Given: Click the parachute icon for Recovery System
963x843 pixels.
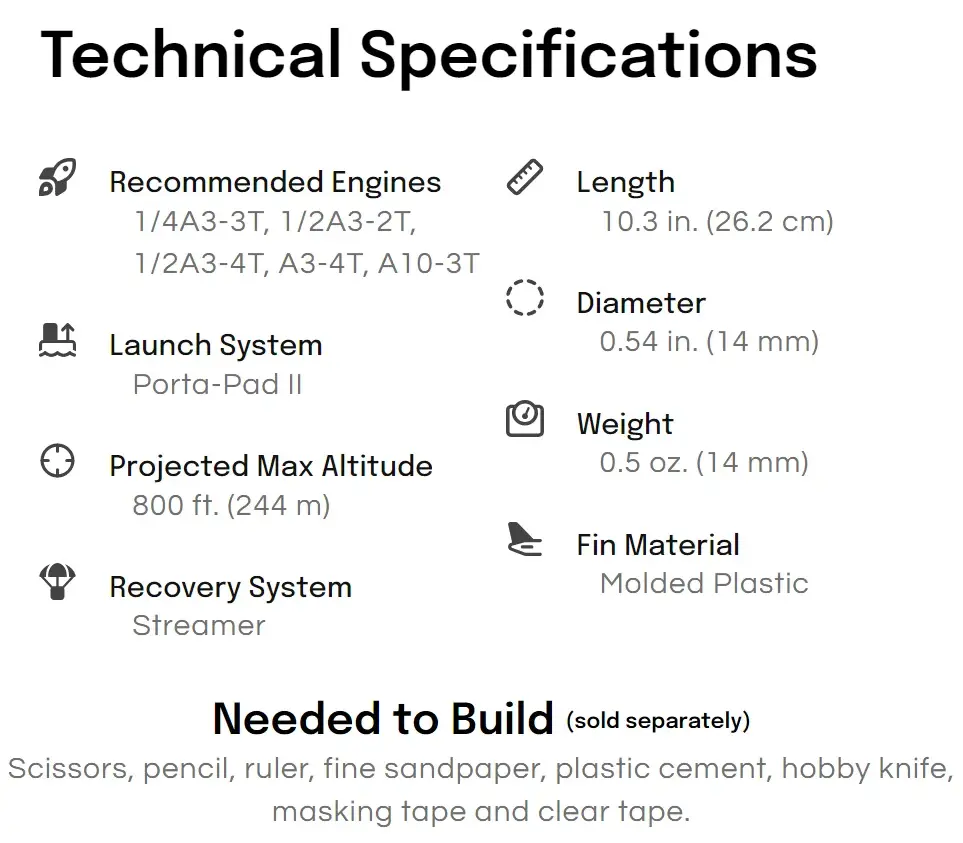Looking at the screenshot, I should (x=57, y=581).
